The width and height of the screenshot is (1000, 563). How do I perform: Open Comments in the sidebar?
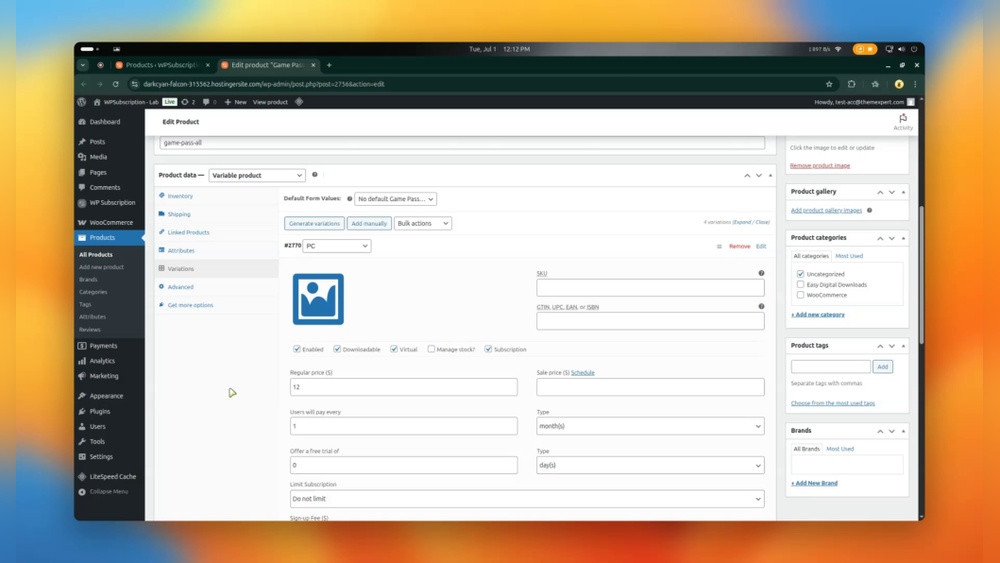(105, 187)
